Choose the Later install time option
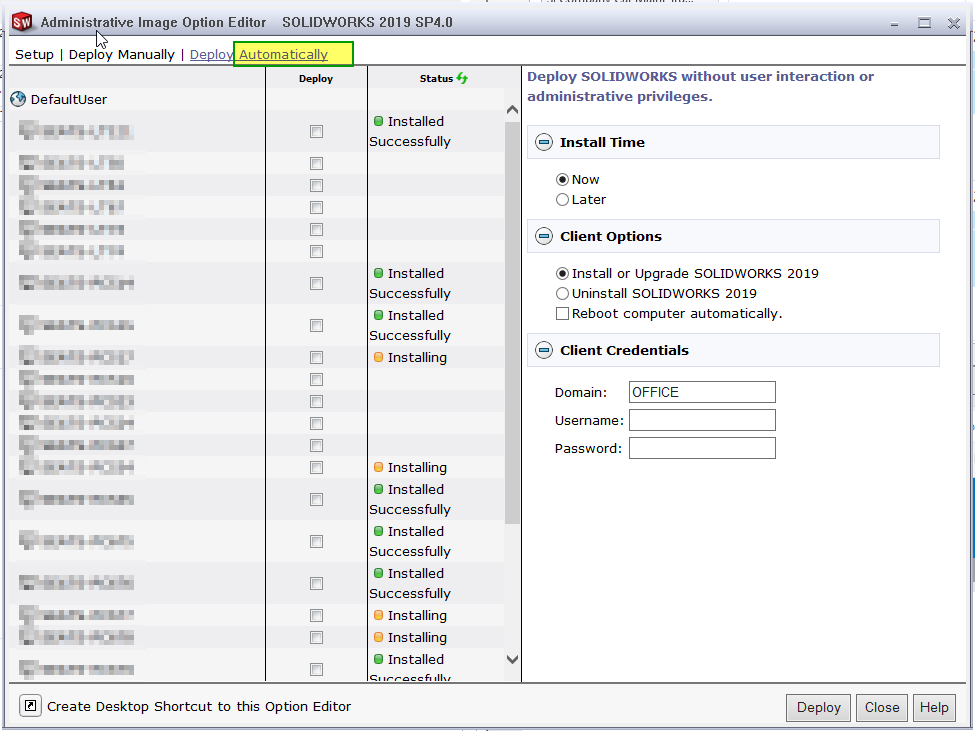 562,200
